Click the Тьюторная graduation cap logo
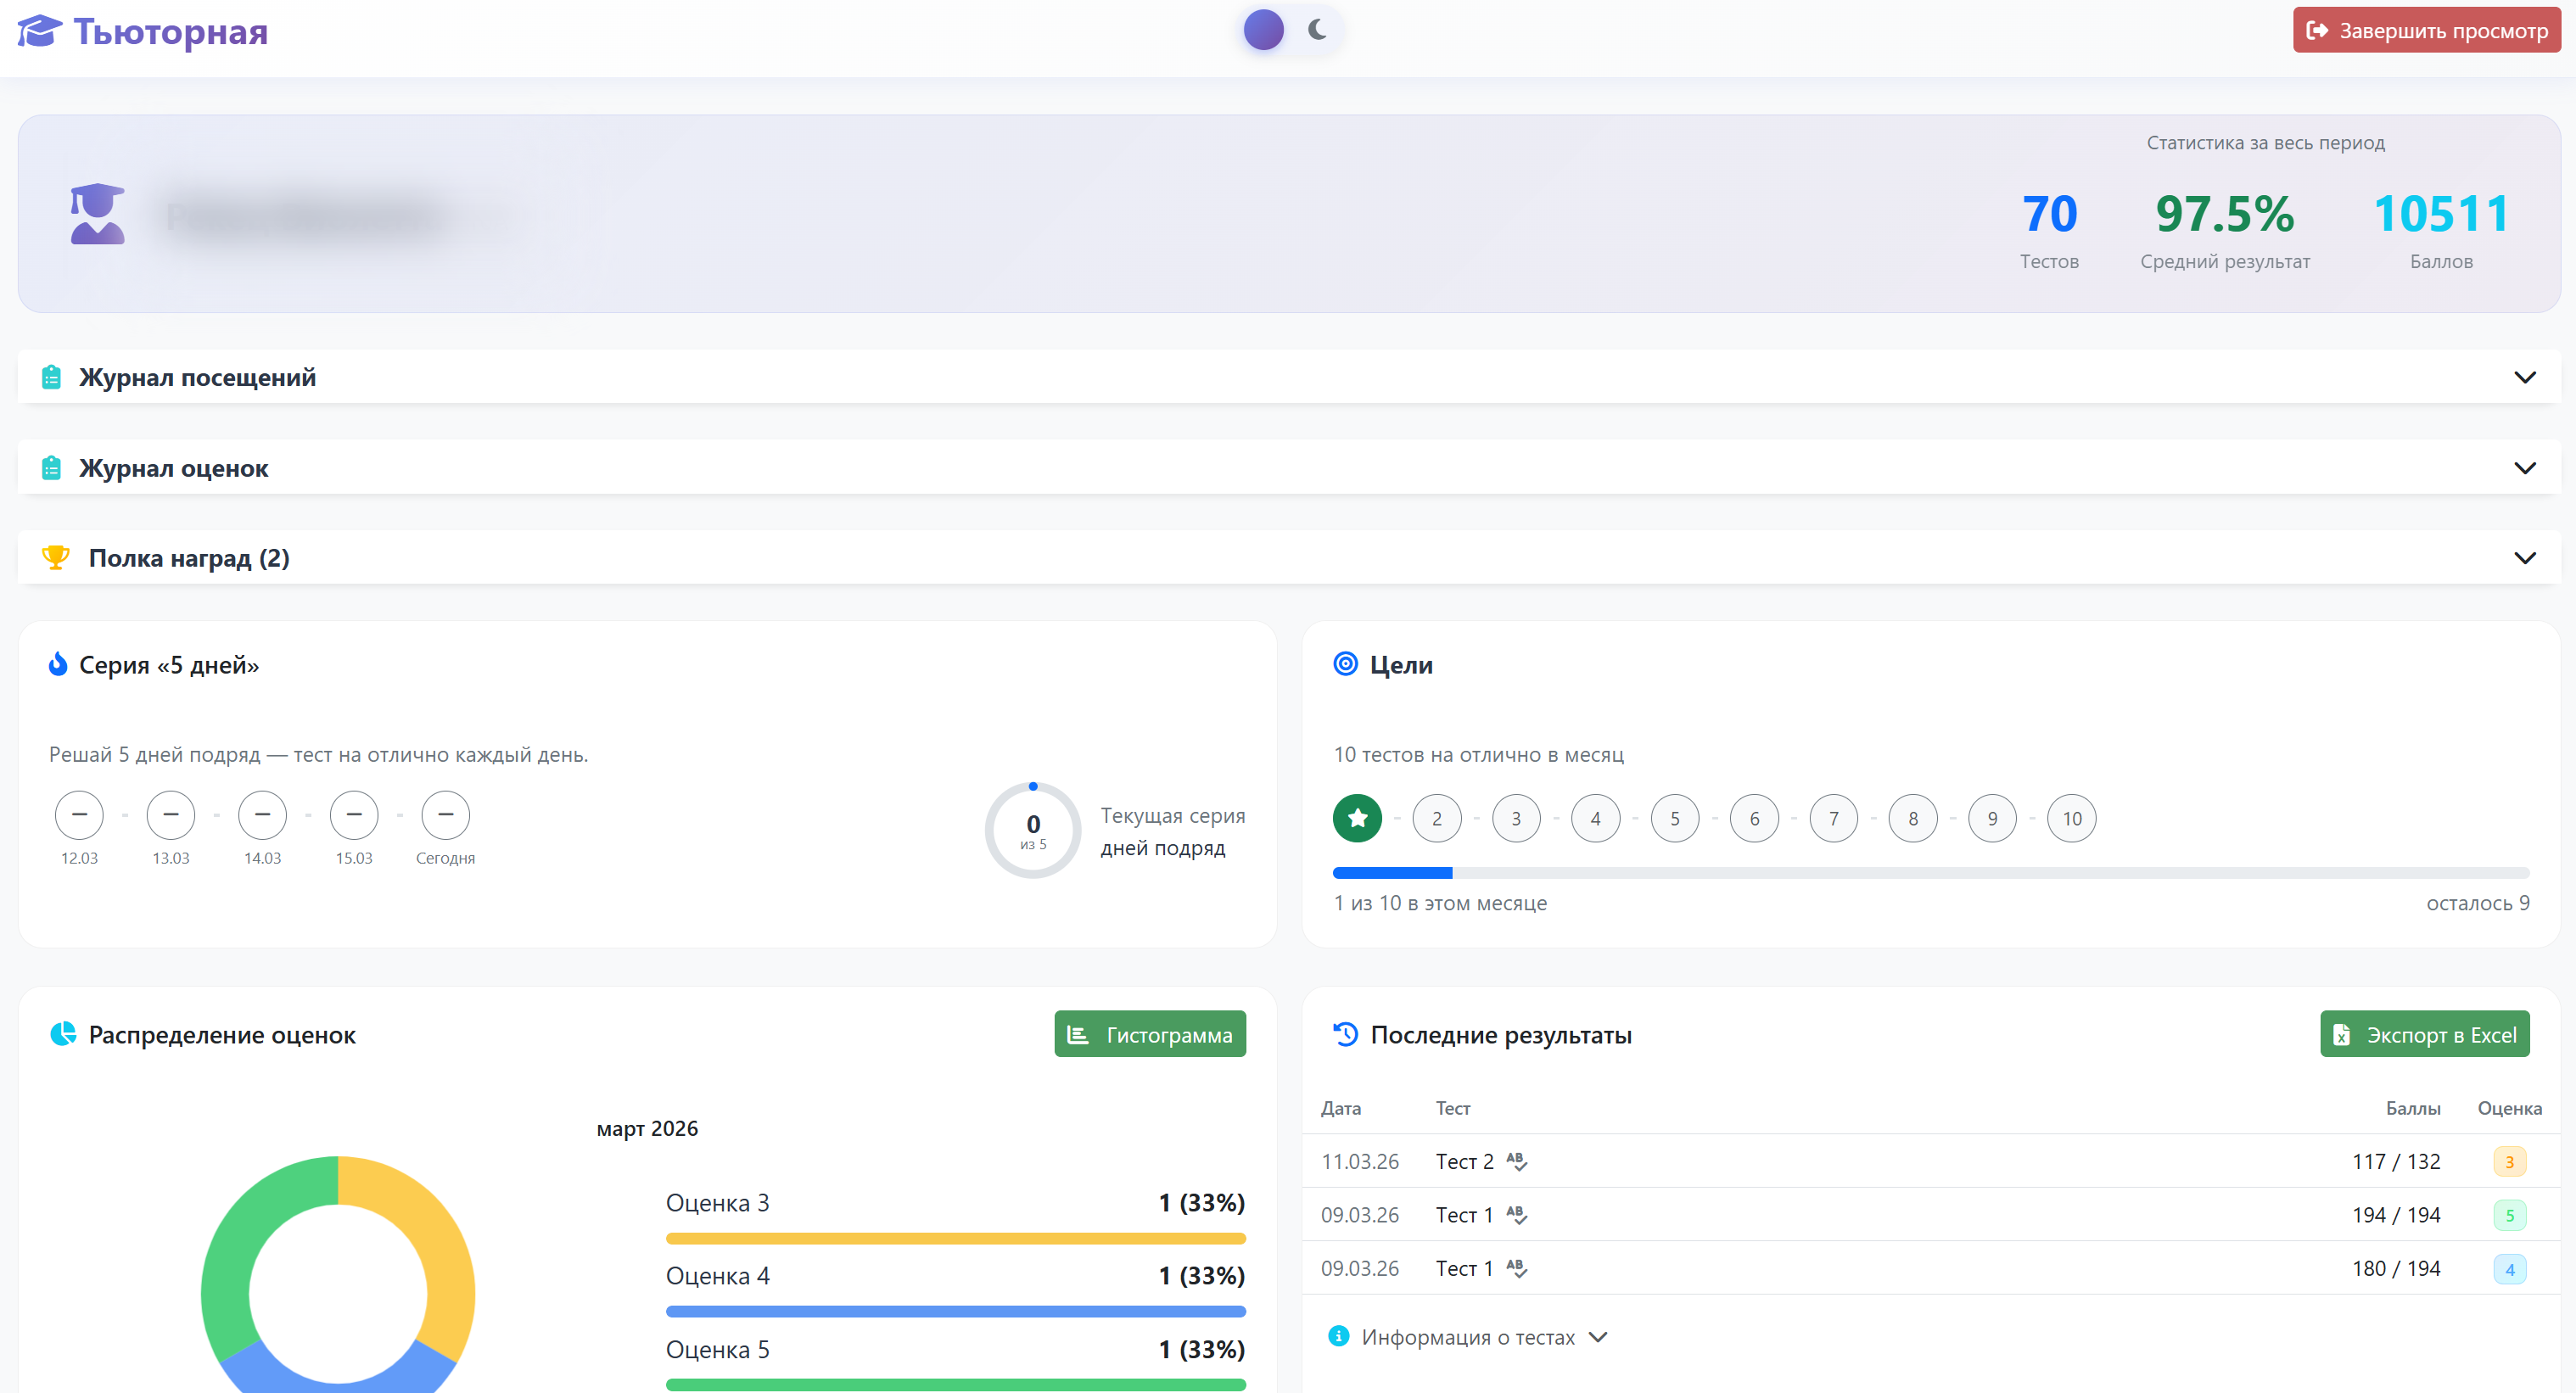 pyautogui.click(x=40, y=31)
